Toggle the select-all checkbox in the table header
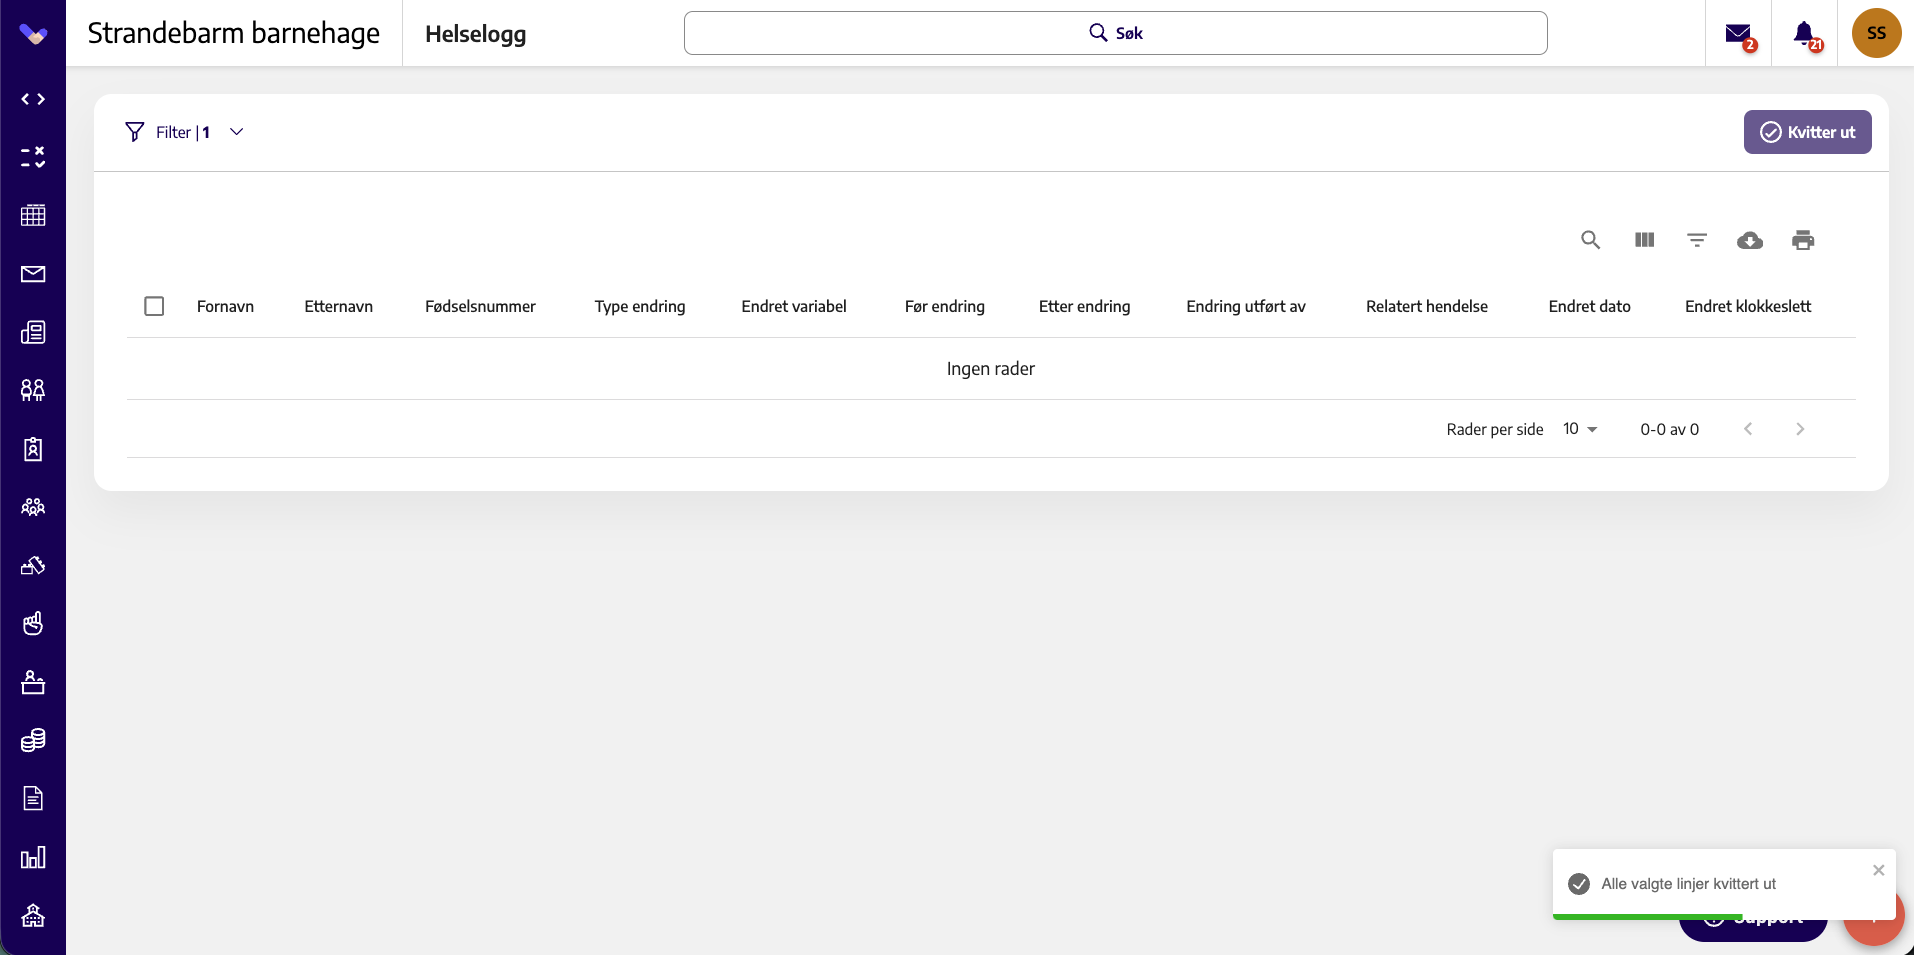 pos(154,306)
